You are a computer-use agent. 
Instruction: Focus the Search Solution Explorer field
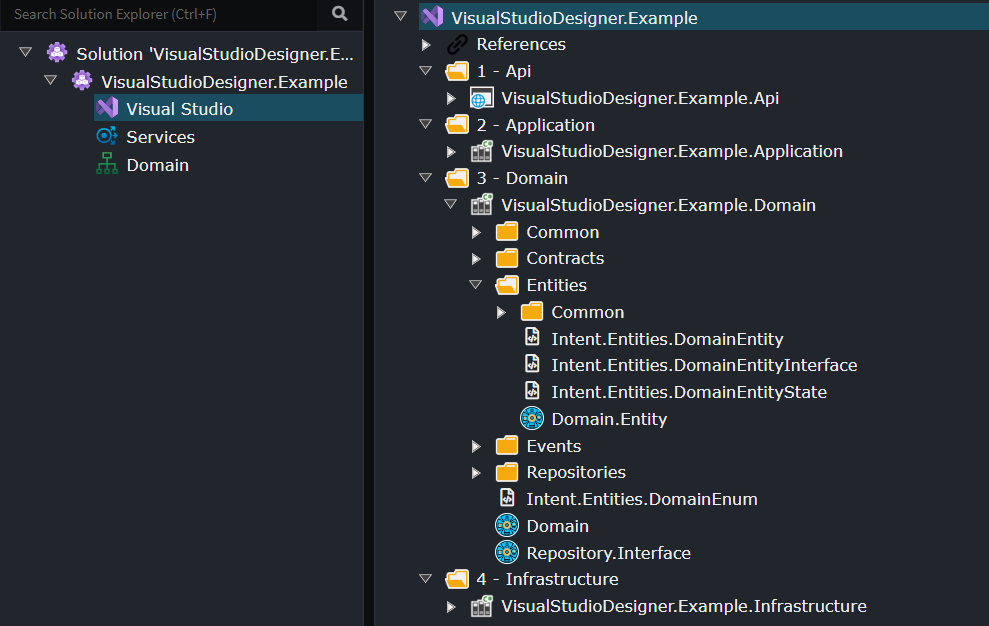tap(159, 14)
